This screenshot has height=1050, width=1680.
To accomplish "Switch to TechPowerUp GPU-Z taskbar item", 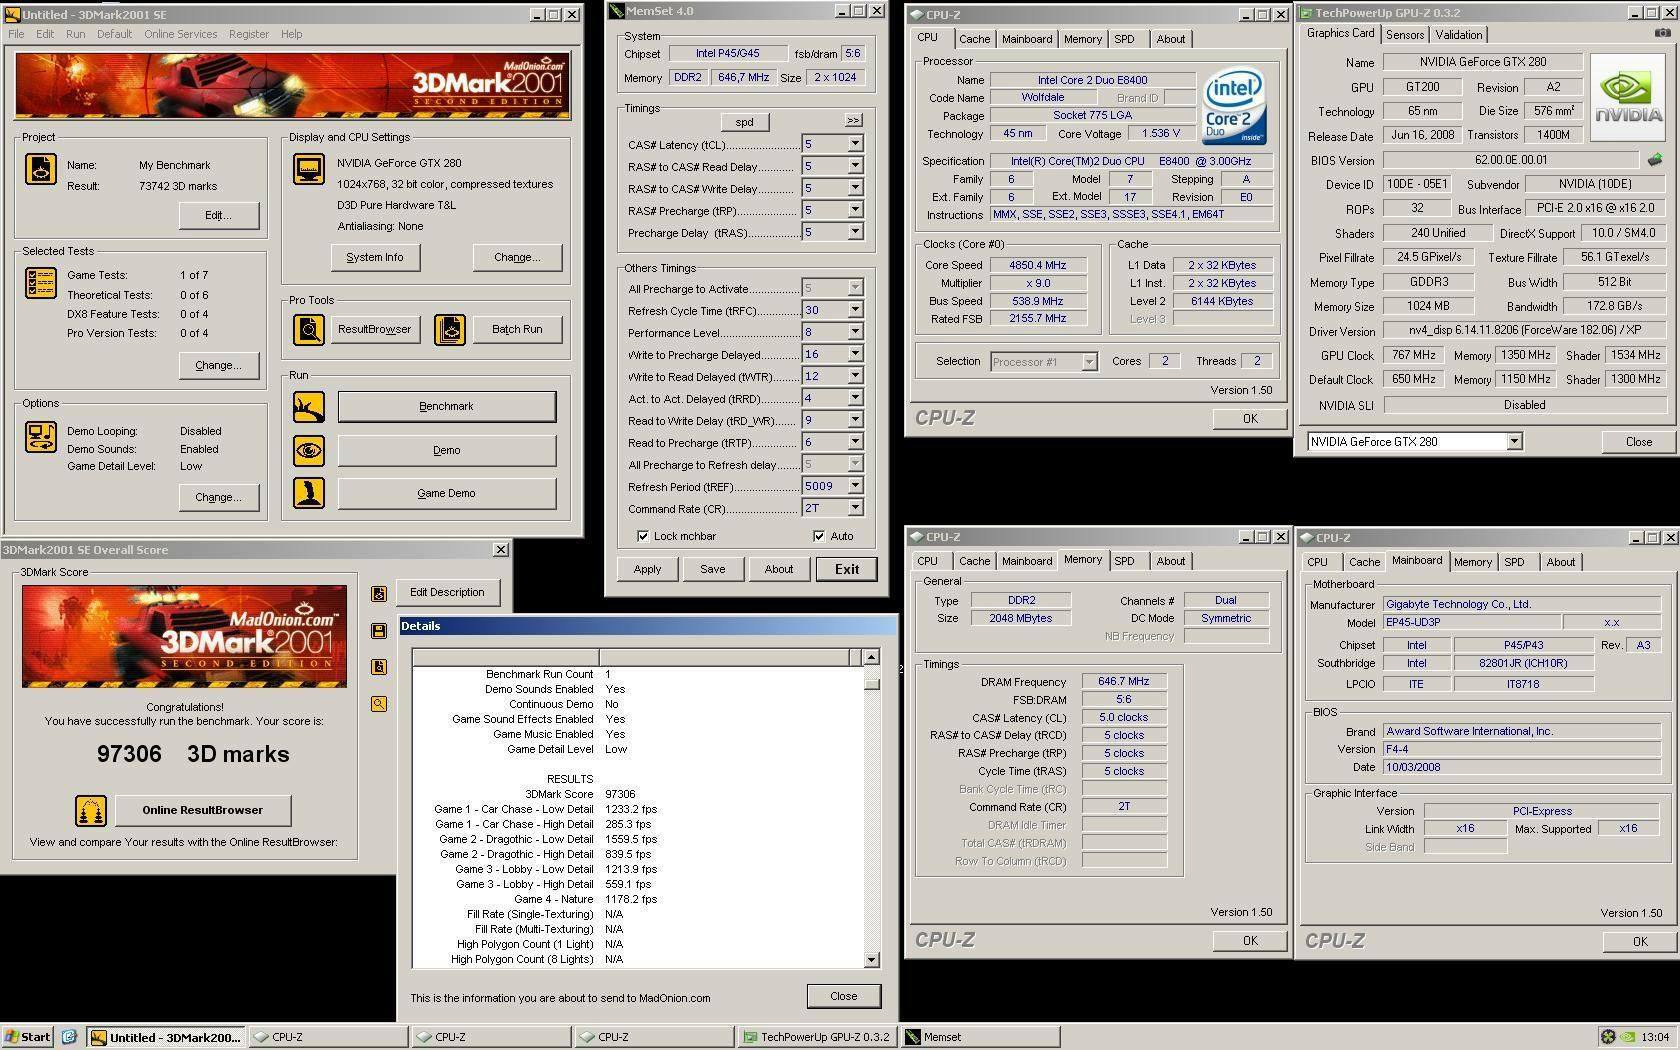I will pos(816,1037).
